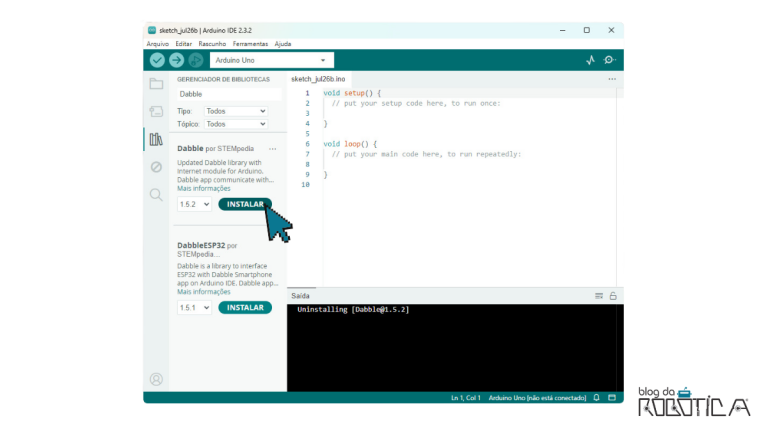Screen dimensions: 768x432
Task: Open the Serial Plotter icon
Action: pyautogui.click(x=590, y=60)
